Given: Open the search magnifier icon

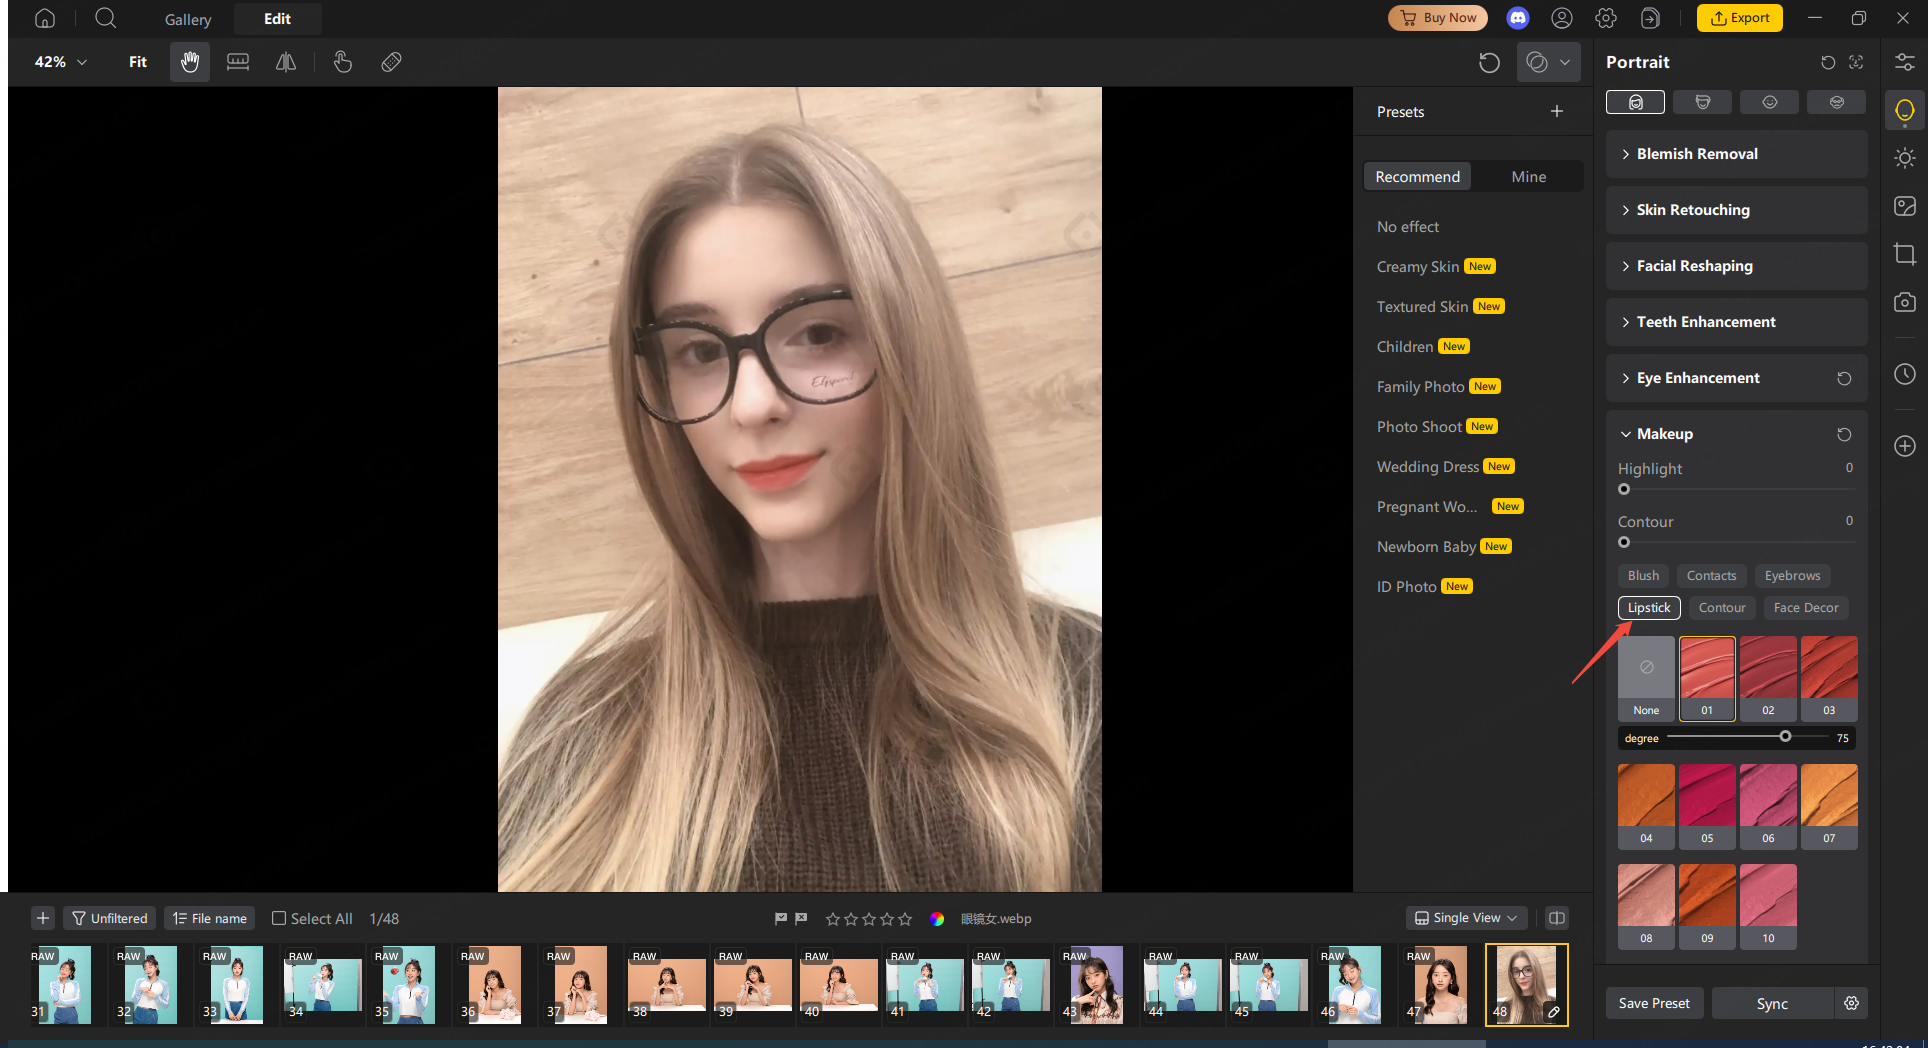Looking at the screenshot, I should pos(105,18).
